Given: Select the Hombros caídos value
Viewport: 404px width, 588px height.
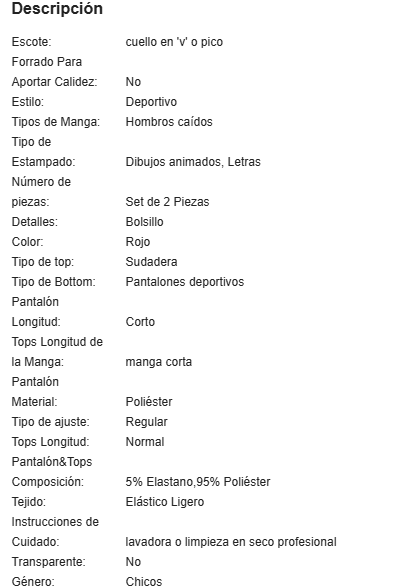Looking at the screenshot, I should click(x=169, y=122).
